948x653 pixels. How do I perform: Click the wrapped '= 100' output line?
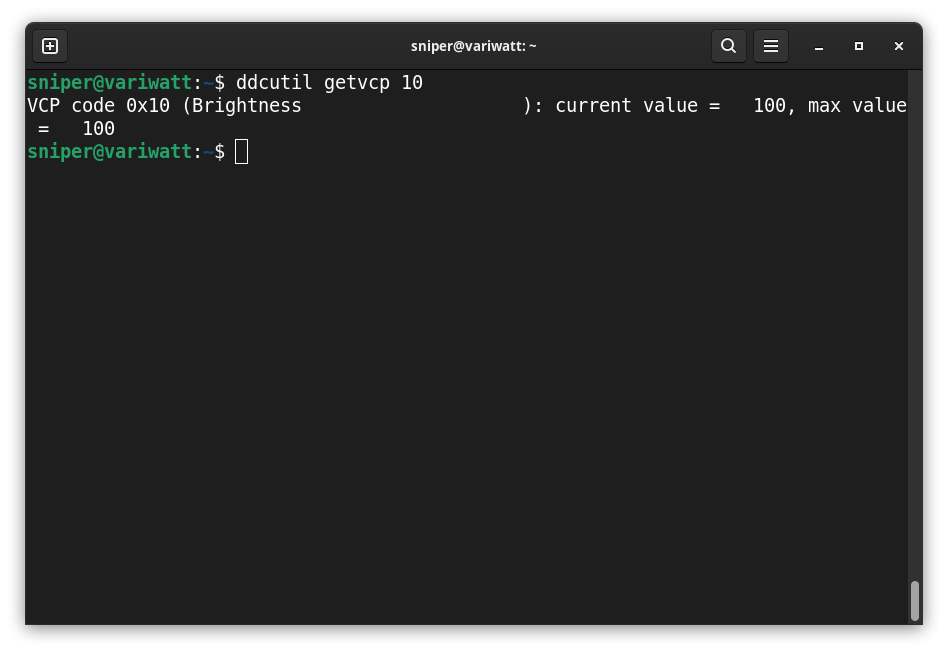(x=77, y=129)
